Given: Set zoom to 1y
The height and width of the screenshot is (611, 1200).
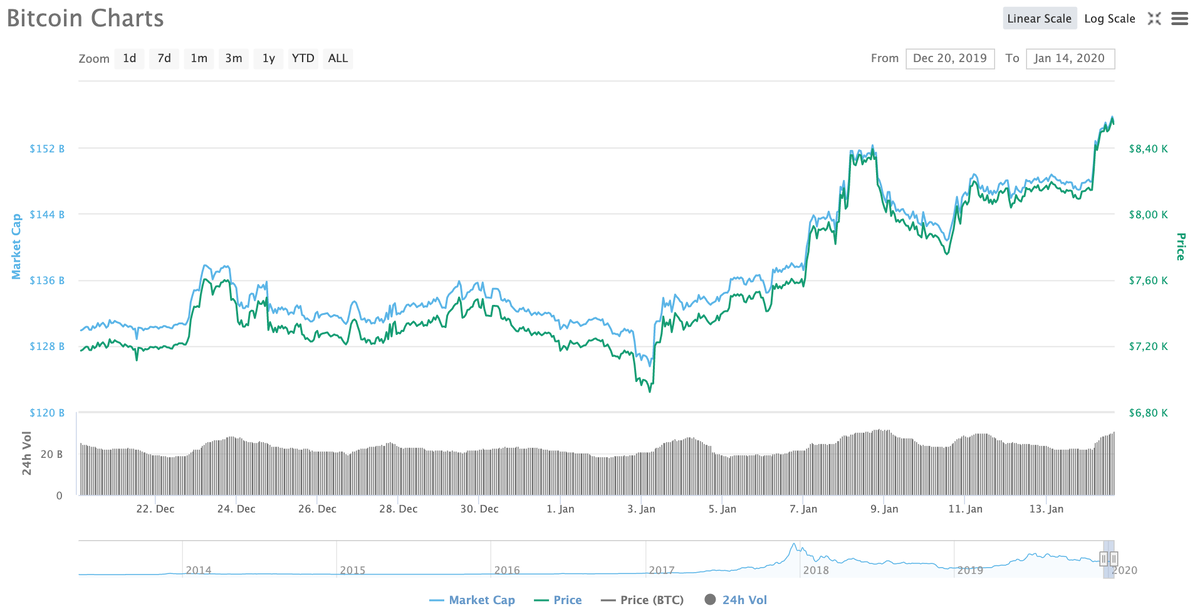Looking at the screenshot, I should 268,58.
